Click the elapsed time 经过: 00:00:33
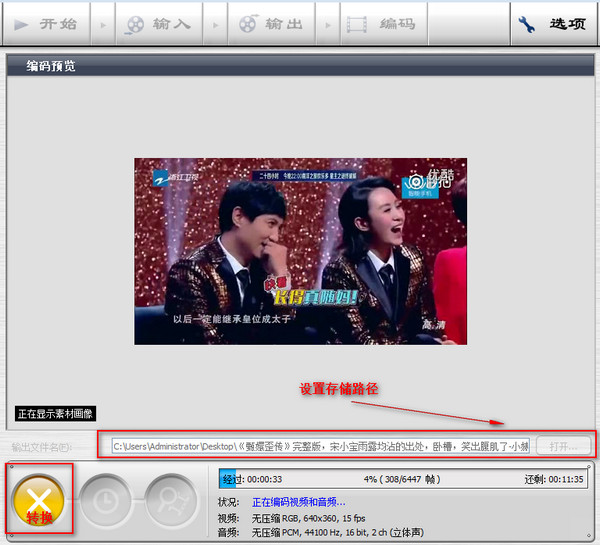Screen dimensions: 600x545 coord(252,479)
